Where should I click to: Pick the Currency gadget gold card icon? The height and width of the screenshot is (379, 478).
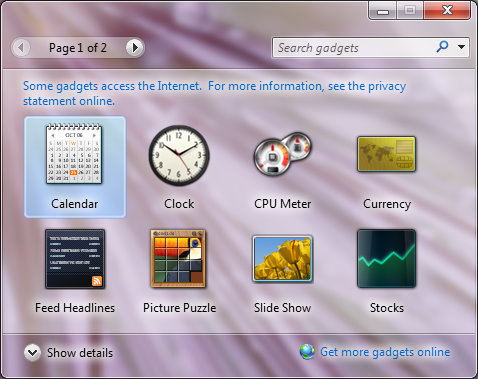coord(386,154)
